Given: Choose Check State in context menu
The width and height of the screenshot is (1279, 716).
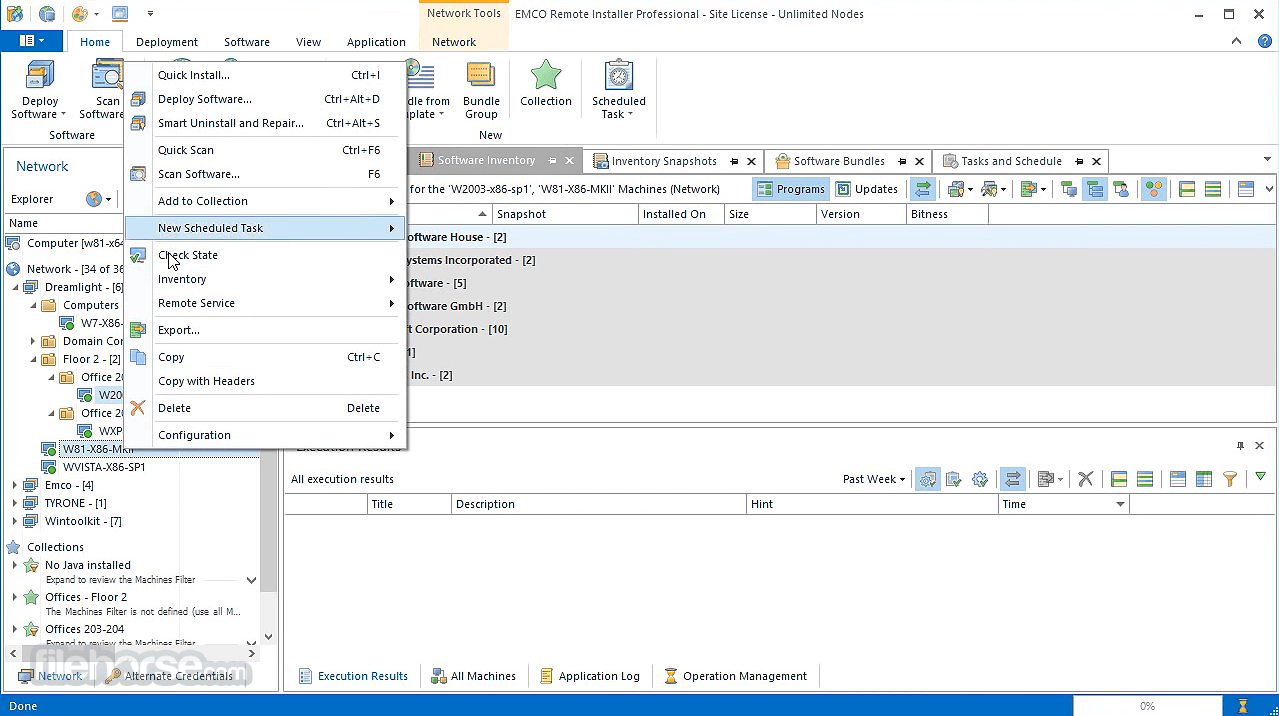Looking at the screenshot, I should click(265, 255).
